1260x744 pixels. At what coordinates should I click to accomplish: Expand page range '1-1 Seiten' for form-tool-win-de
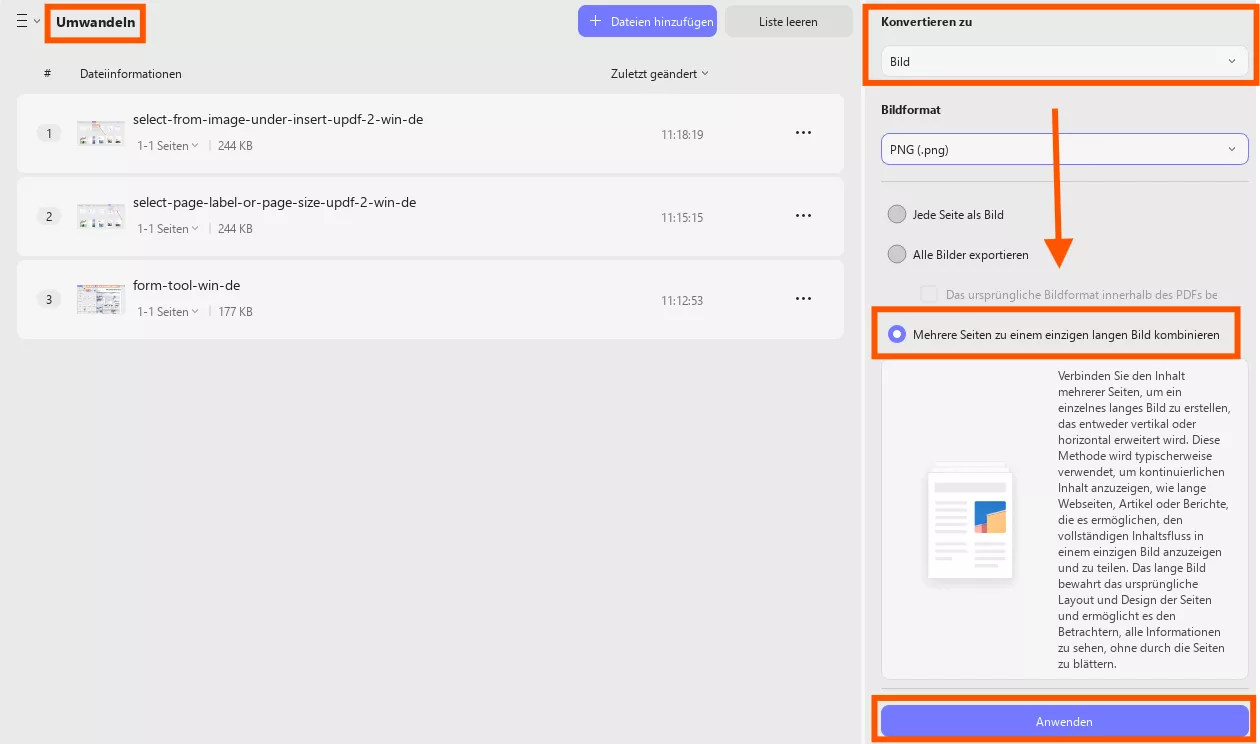pos(167,312)
